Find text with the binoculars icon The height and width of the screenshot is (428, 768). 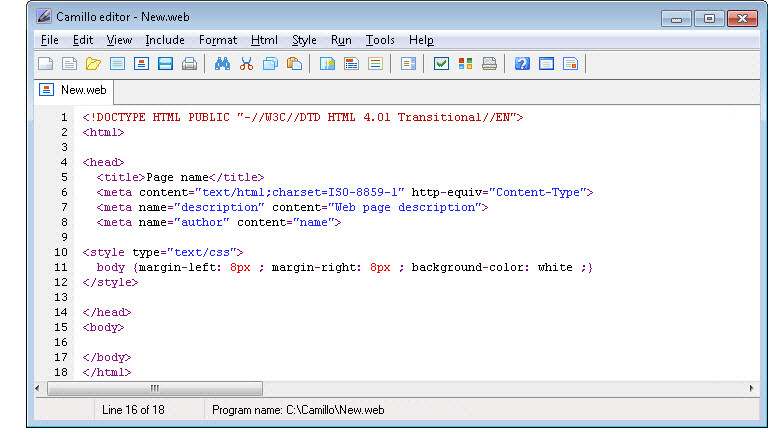[x=222, y=64]
